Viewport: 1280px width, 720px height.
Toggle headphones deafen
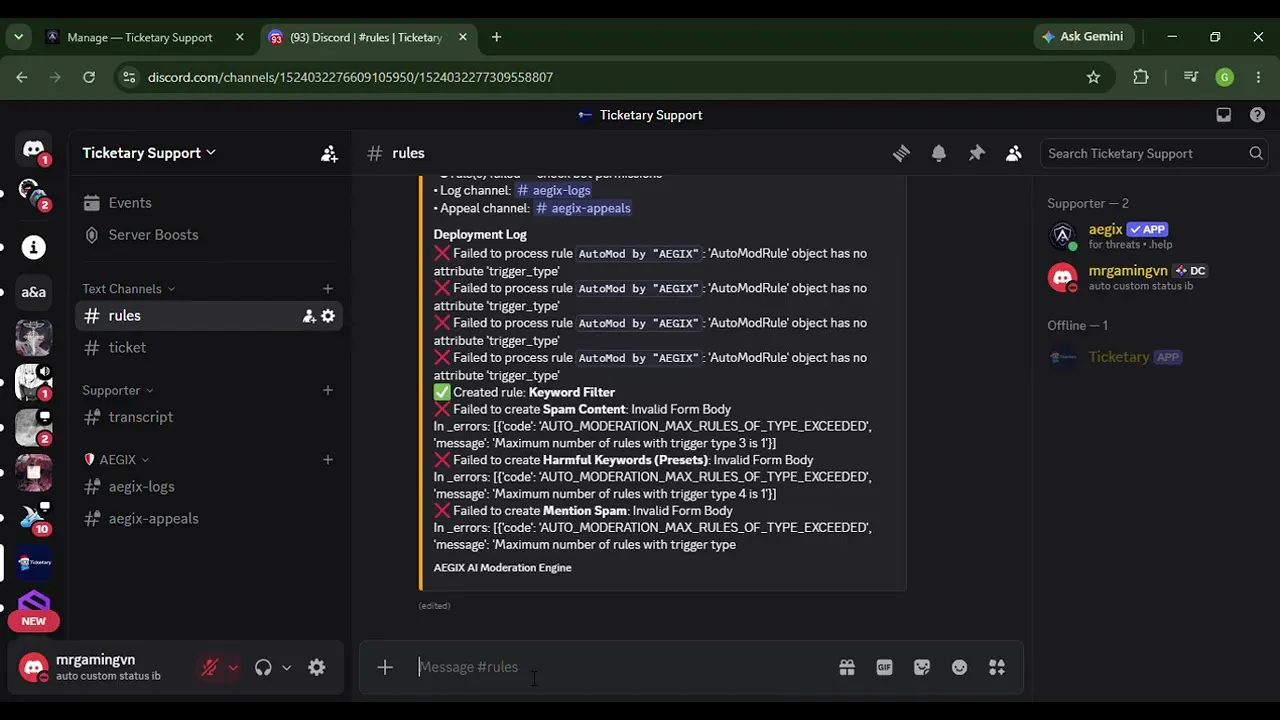(x=263, y=668)
